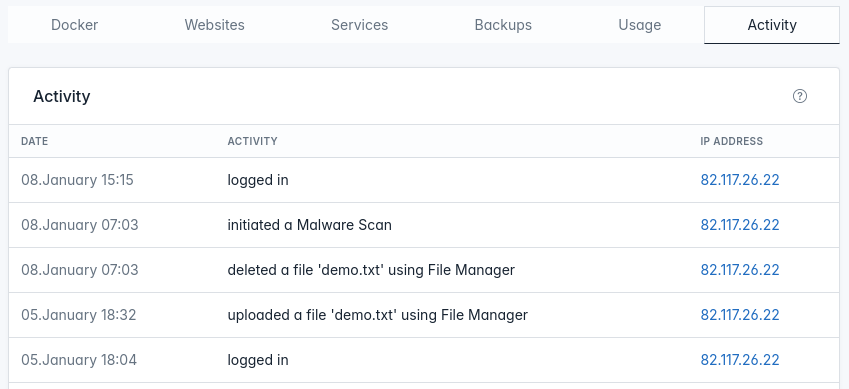849x389 pixels.
Task: Click the Activity tab
Action: [772, 25]
